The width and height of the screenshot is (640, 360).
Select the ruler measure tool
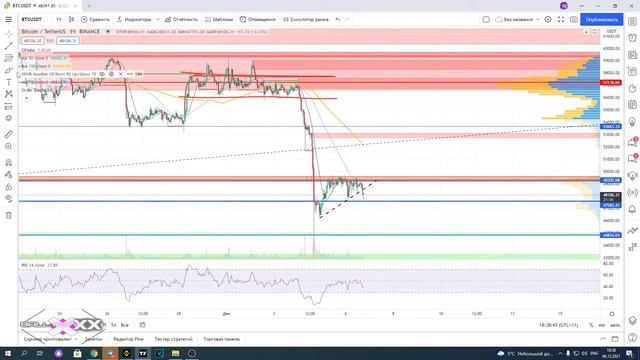9,134
